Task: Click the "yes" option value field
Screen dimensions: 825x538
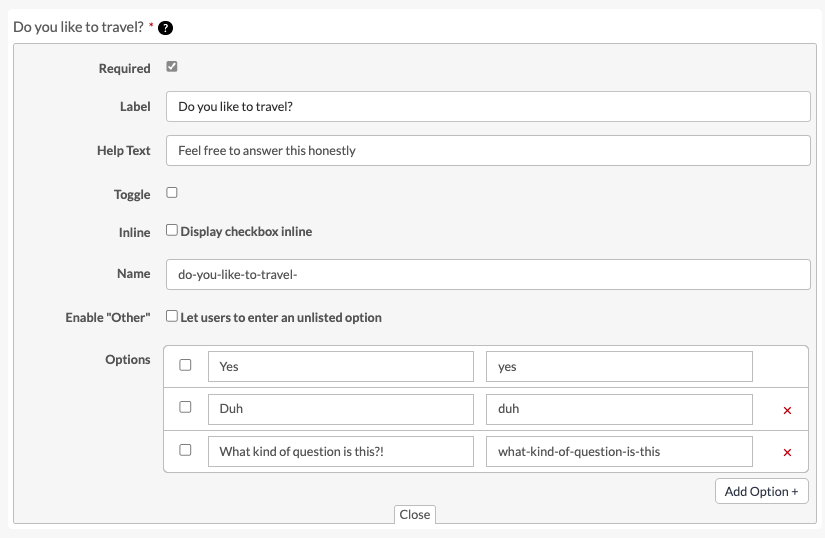Action: point(618,367)
